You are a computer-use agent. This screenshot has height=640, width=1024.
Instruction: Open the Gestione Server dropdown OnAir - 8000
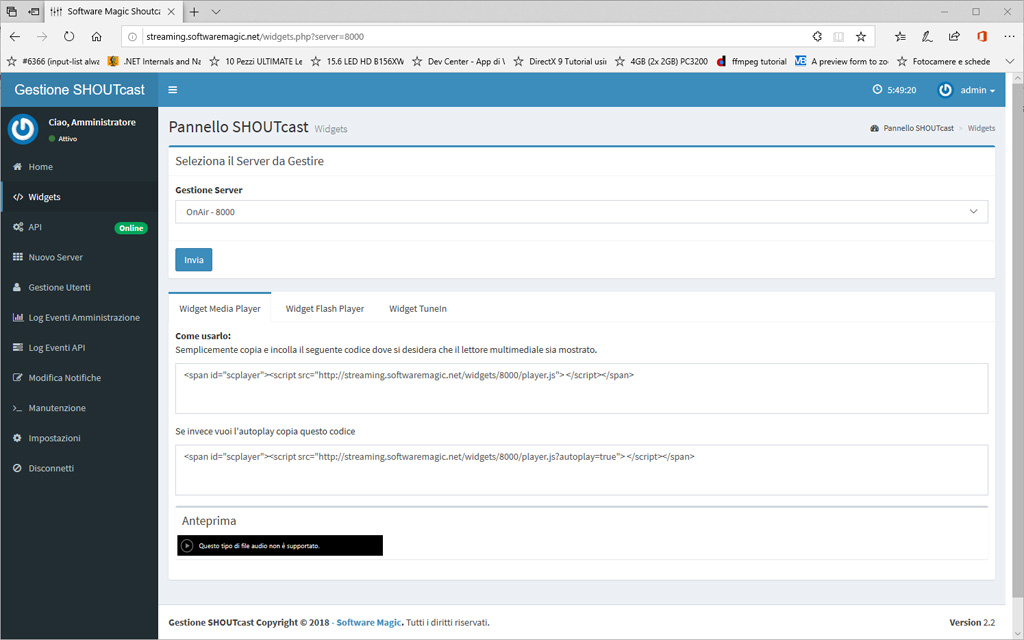581,212
